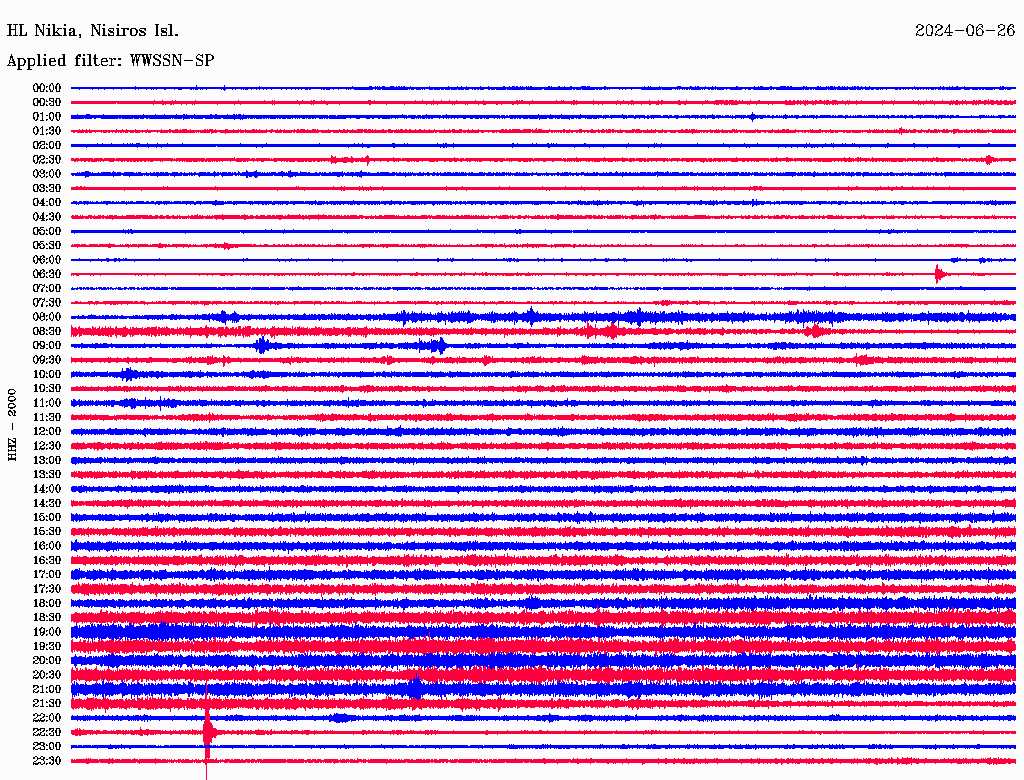Select the 13:00 time label
Screen dimensions: 1024x780
(47, 460)
